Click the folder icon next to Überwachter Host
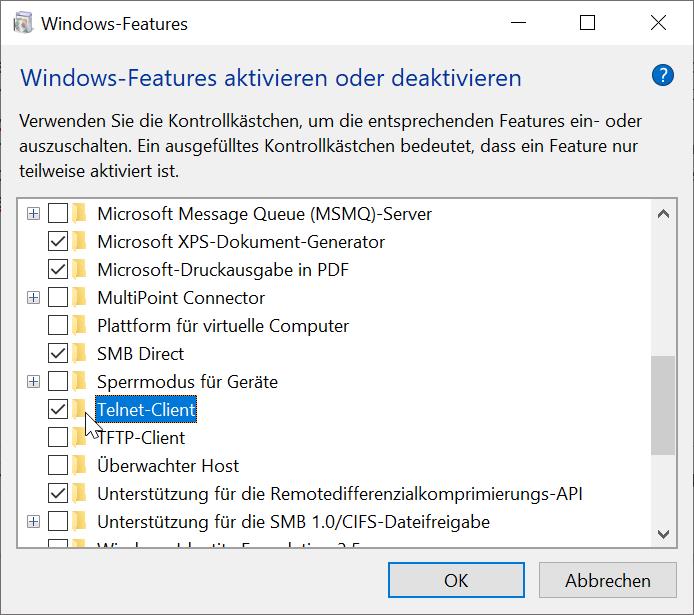This screenshot has width=694, height=615. click(80, 465)
